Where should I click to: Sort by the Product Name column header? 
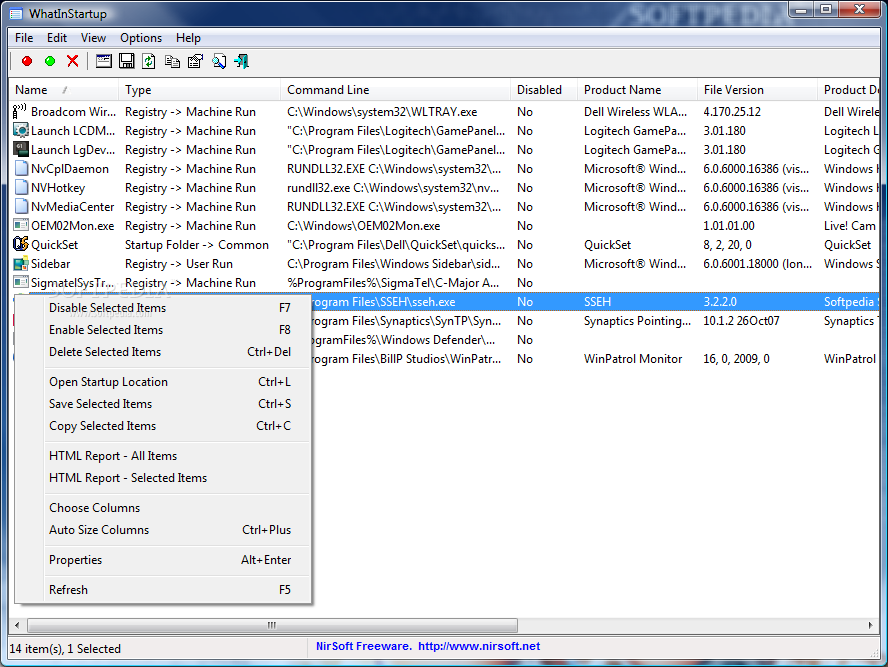(638, 90)
